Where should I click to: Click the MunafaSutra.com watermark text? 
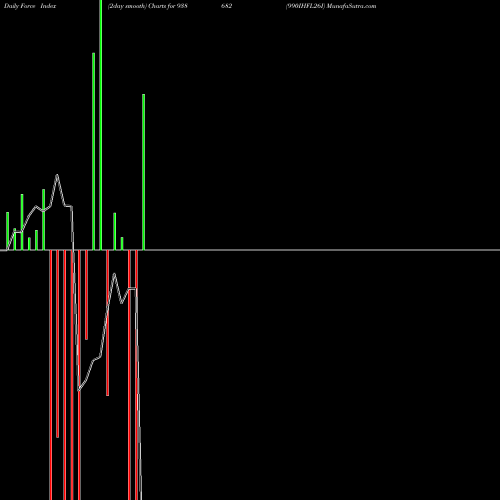point(352,6)
